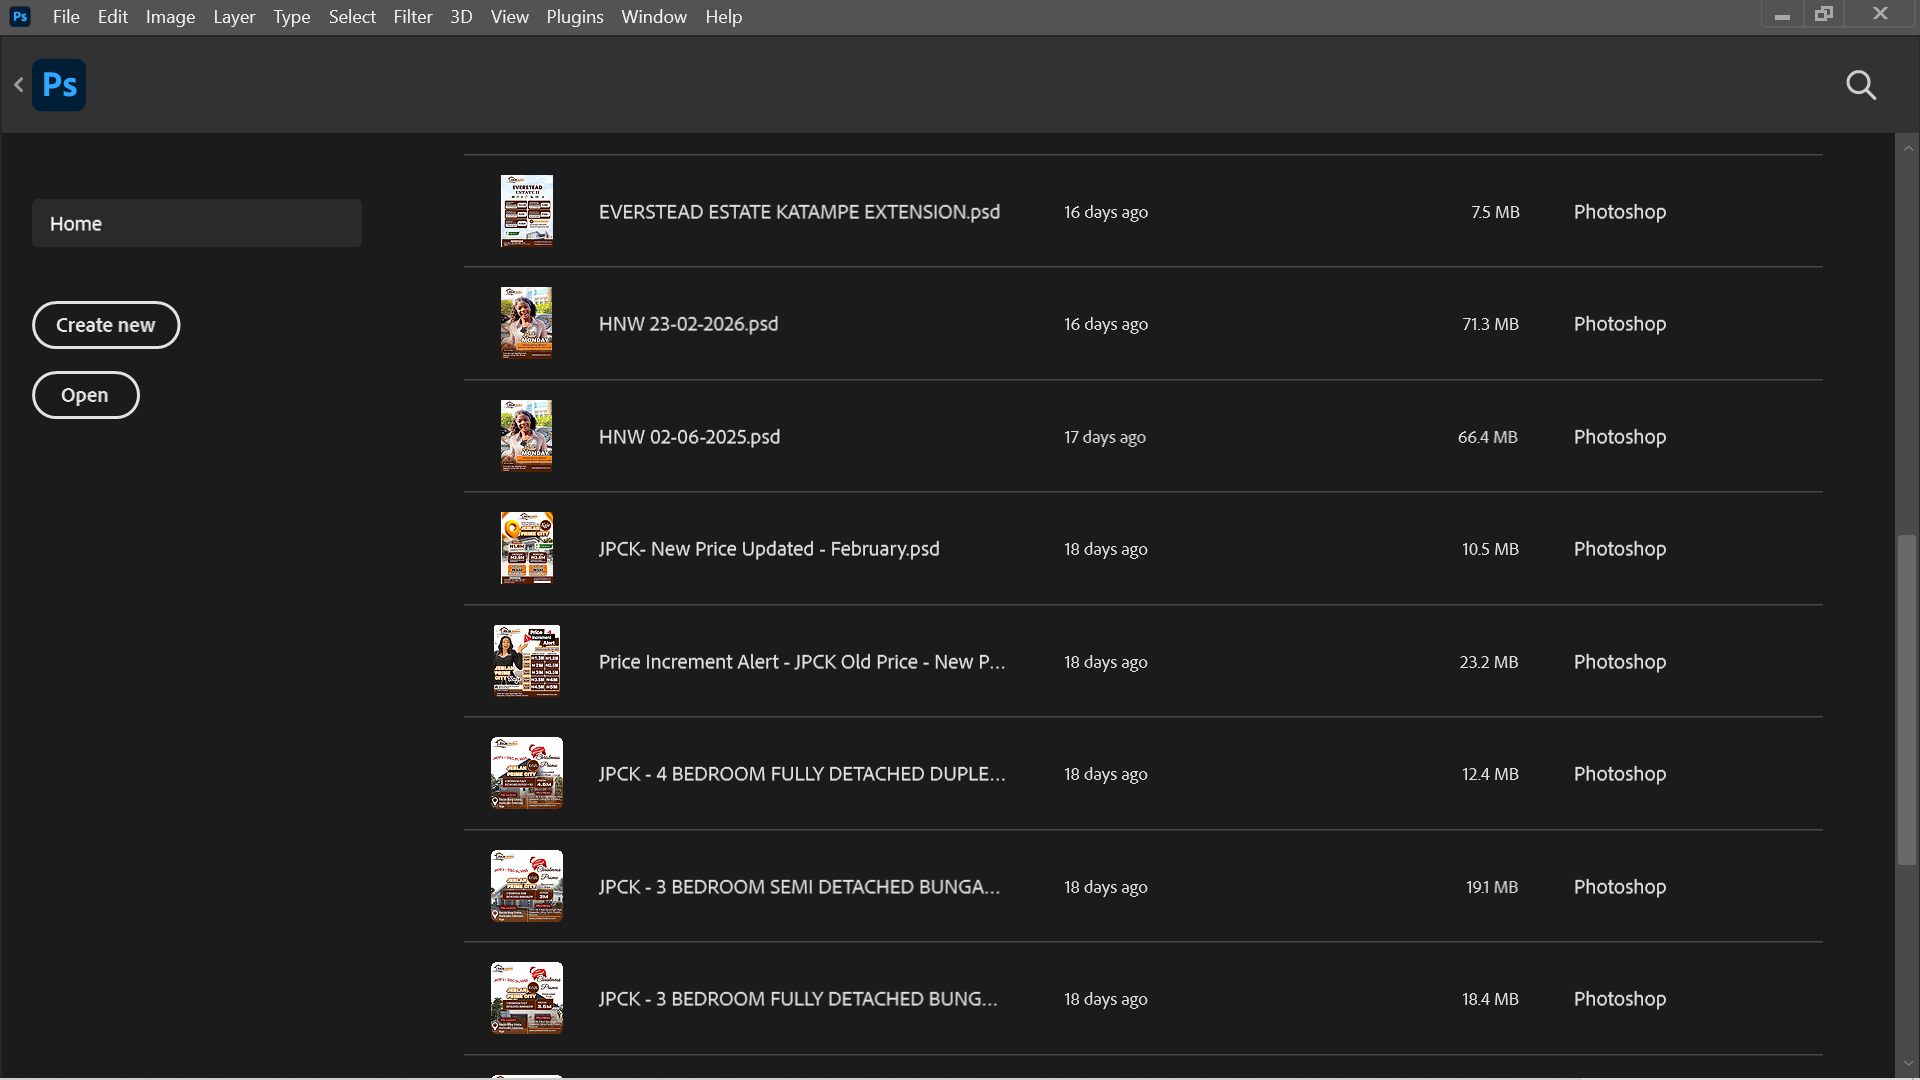Click Price Increment Alert - JPCK file name
Viewport: 1920px width, 1080px height.
click(x=802, y=662)
